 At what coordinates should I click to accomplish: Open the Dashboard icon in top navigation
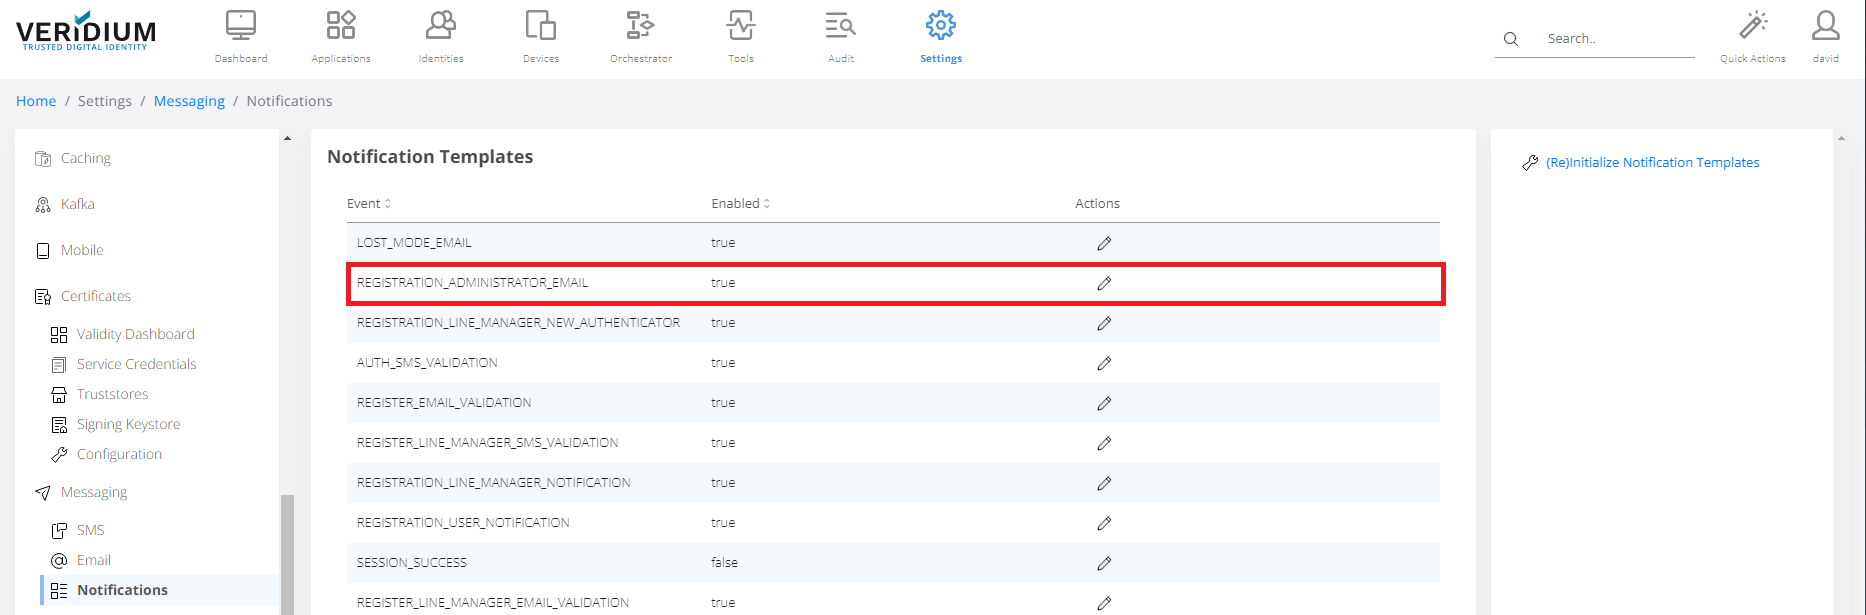(241, 26)
